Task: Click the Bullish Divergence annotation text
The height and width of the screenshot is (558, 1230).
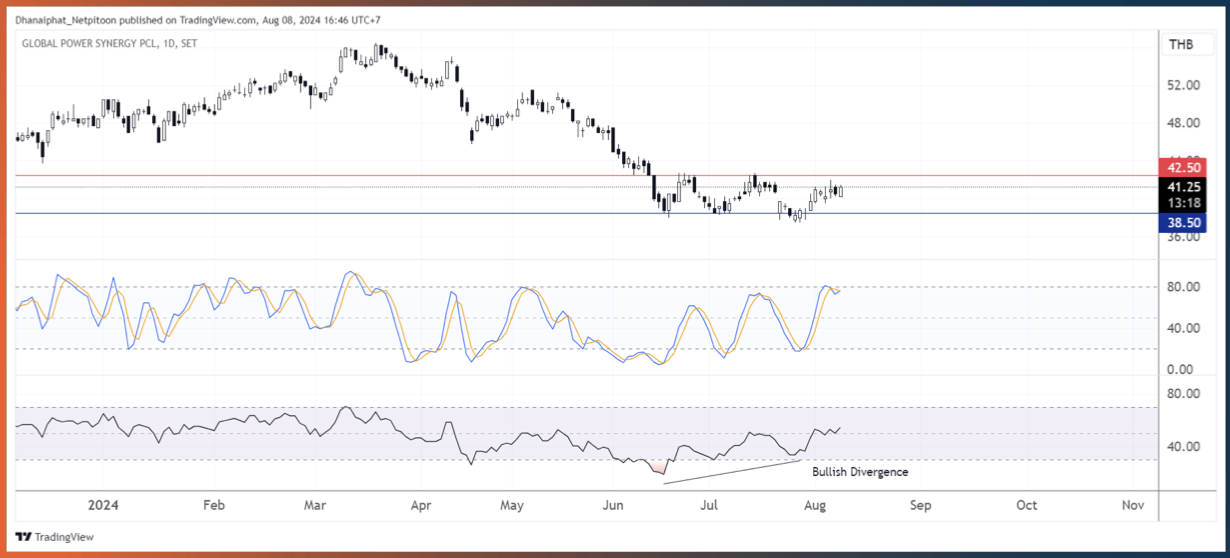Action: tap(860, 472)
